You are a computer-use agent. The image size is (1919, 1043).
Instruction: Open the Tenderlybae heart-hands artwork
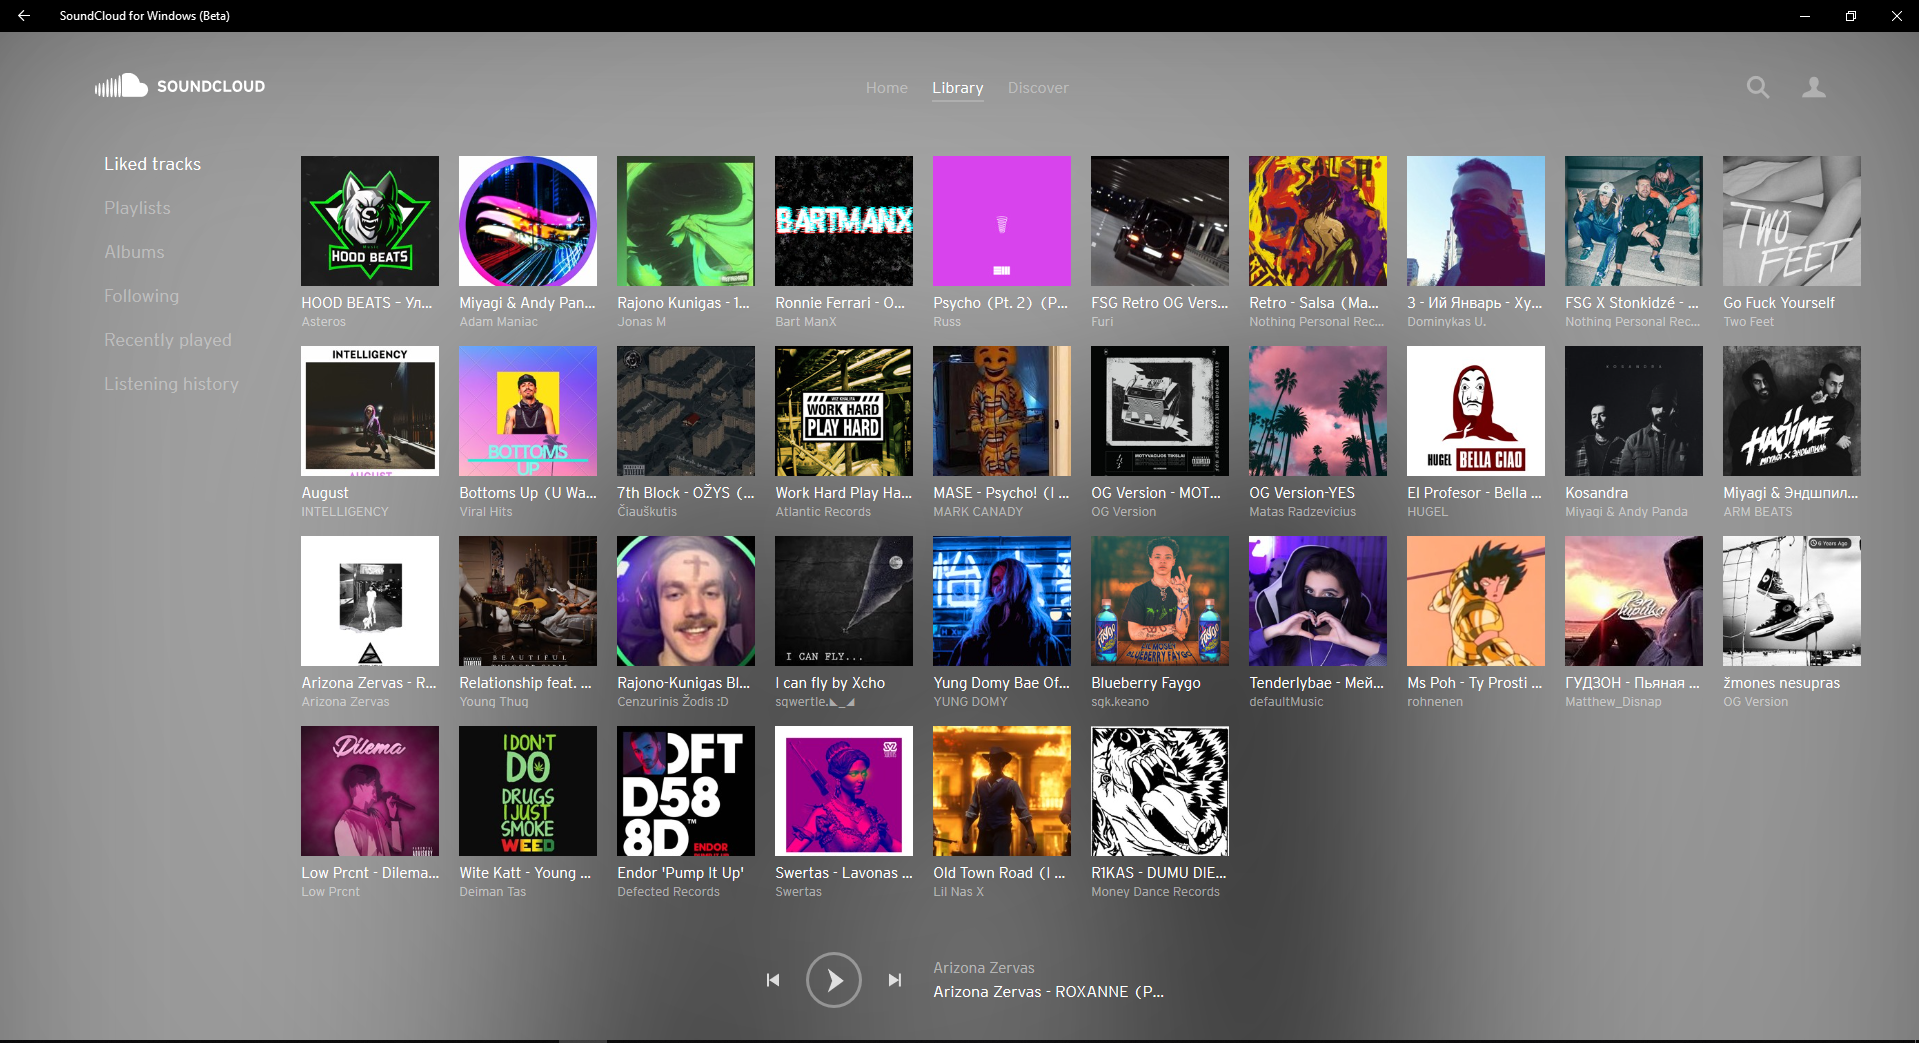tap(1318, 601)
